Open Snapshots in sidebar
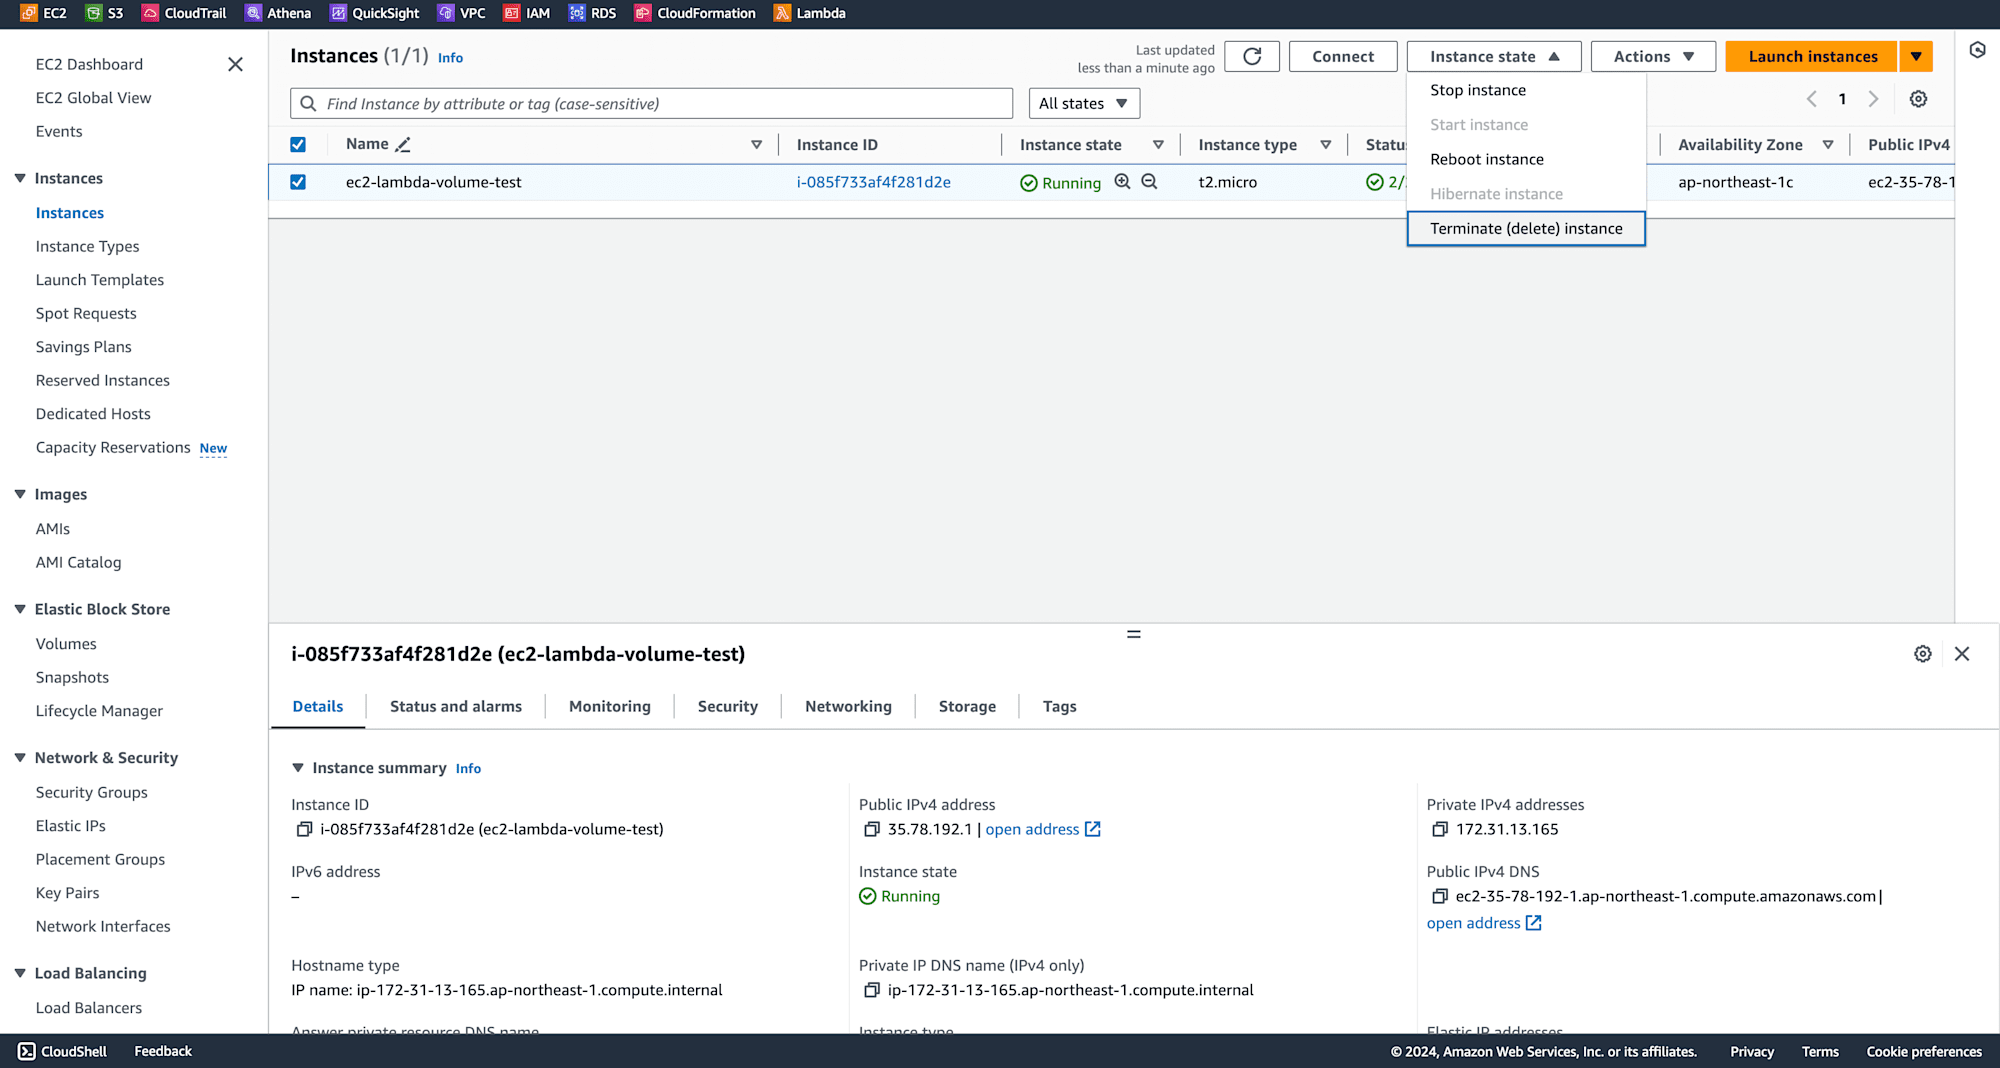This screenshot has height=1068, width=2000. tap(72, 677)
